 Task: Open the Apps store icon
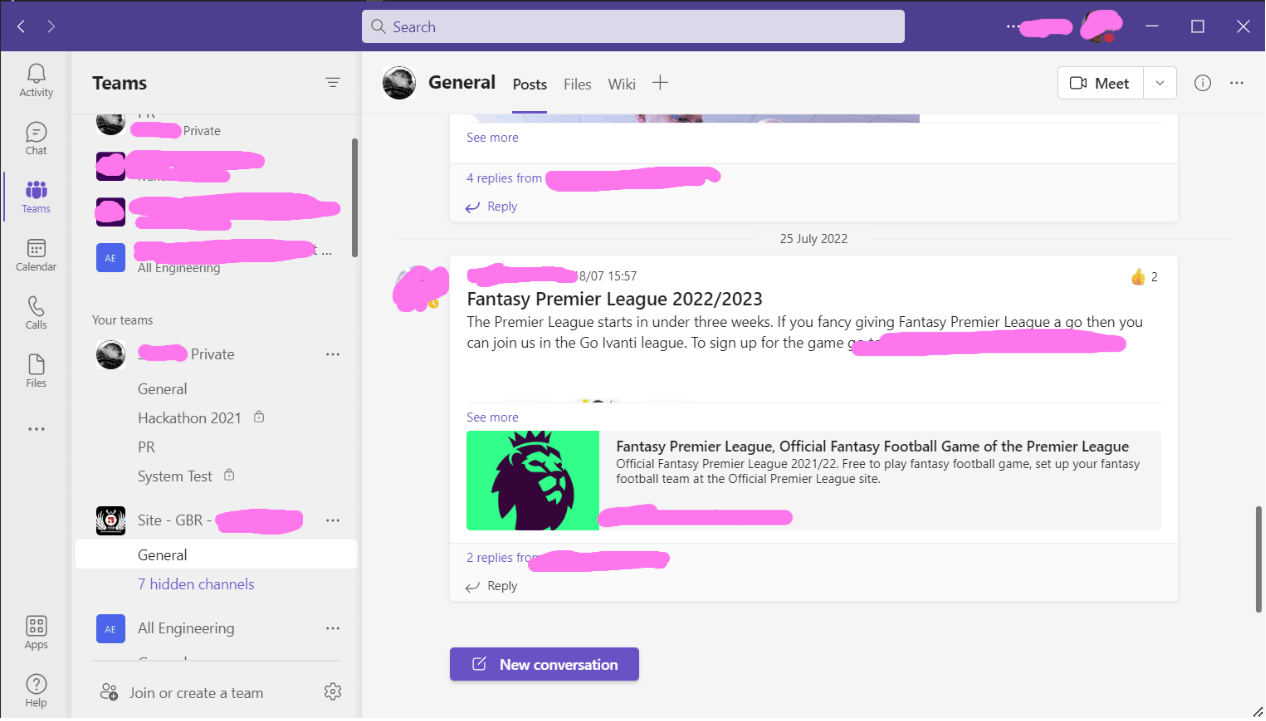[36, 632]
